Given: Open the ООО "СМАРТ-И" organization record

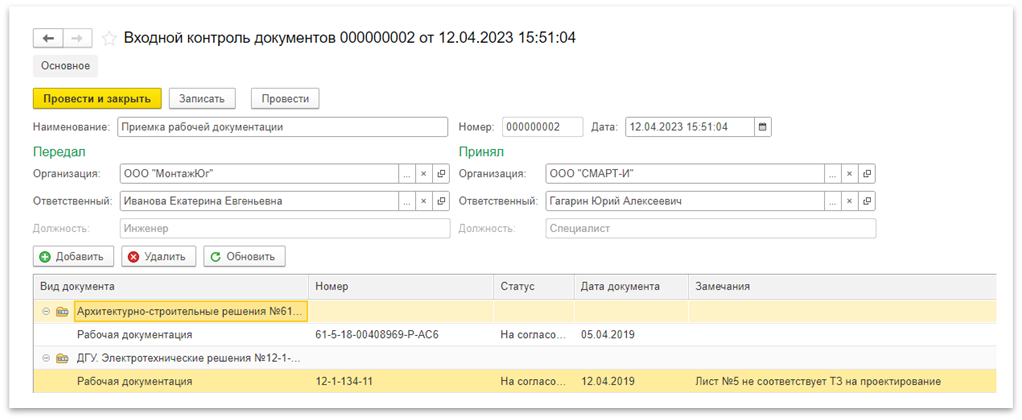Looking at the screenshot, I should tap(867, 173).
